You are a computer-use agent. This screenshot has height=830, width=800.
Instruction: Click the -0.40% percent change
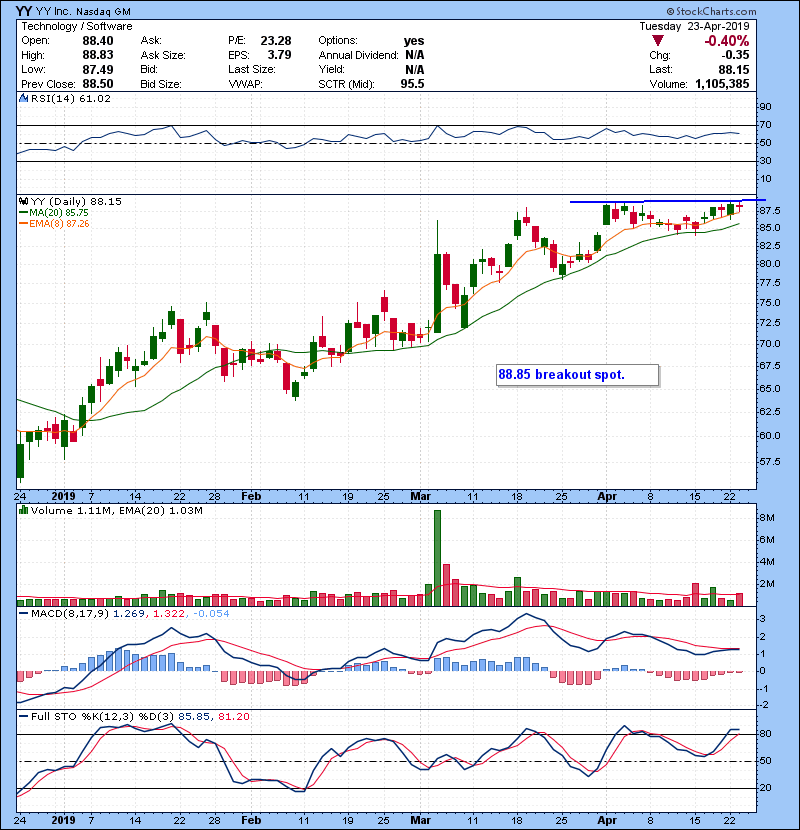pyautogui.click(x=726, y=41)
